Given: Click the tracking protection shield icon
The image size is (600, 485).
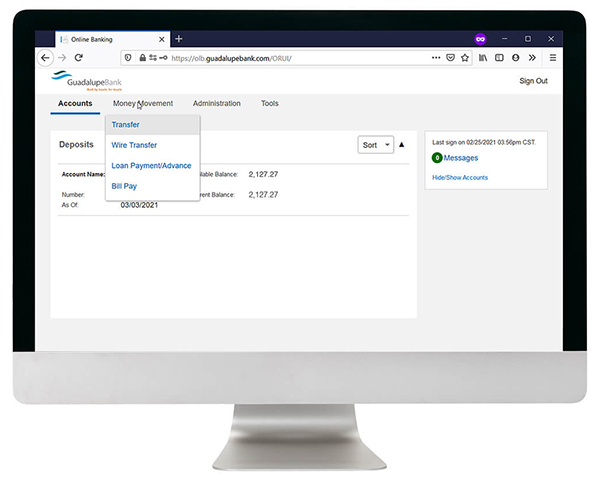Looking at the screenshot, I should pyautogui.click(x=128, y=58).
